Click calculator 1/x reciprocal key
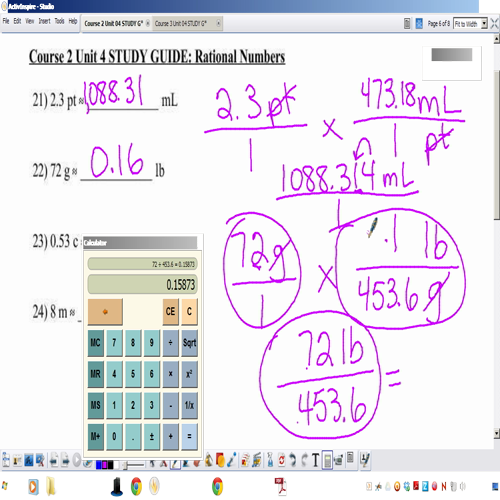500x500 pixels. point(189,405)
